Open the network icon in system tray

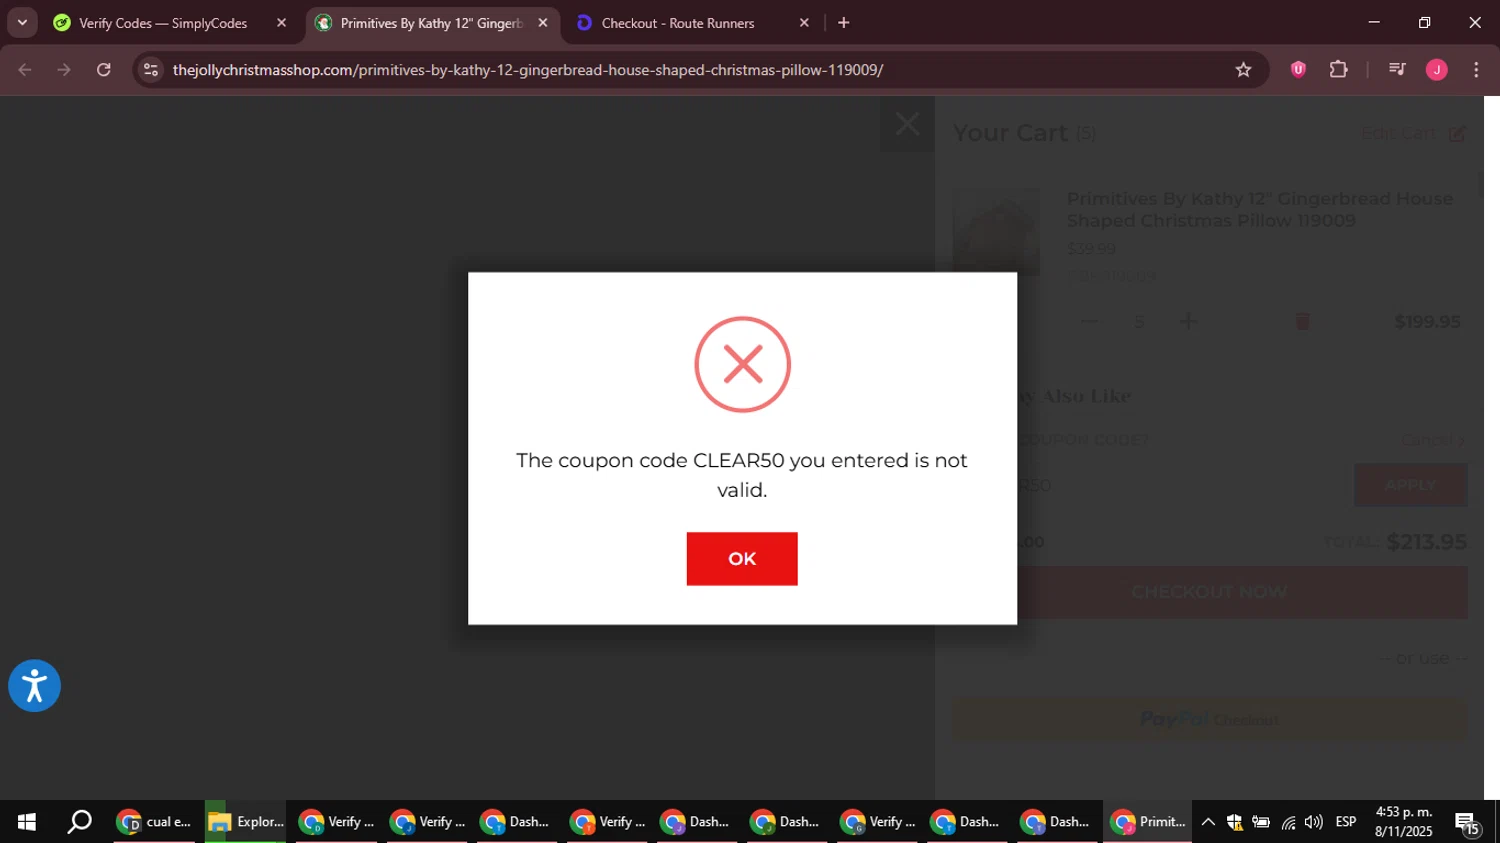point(1288,822)
